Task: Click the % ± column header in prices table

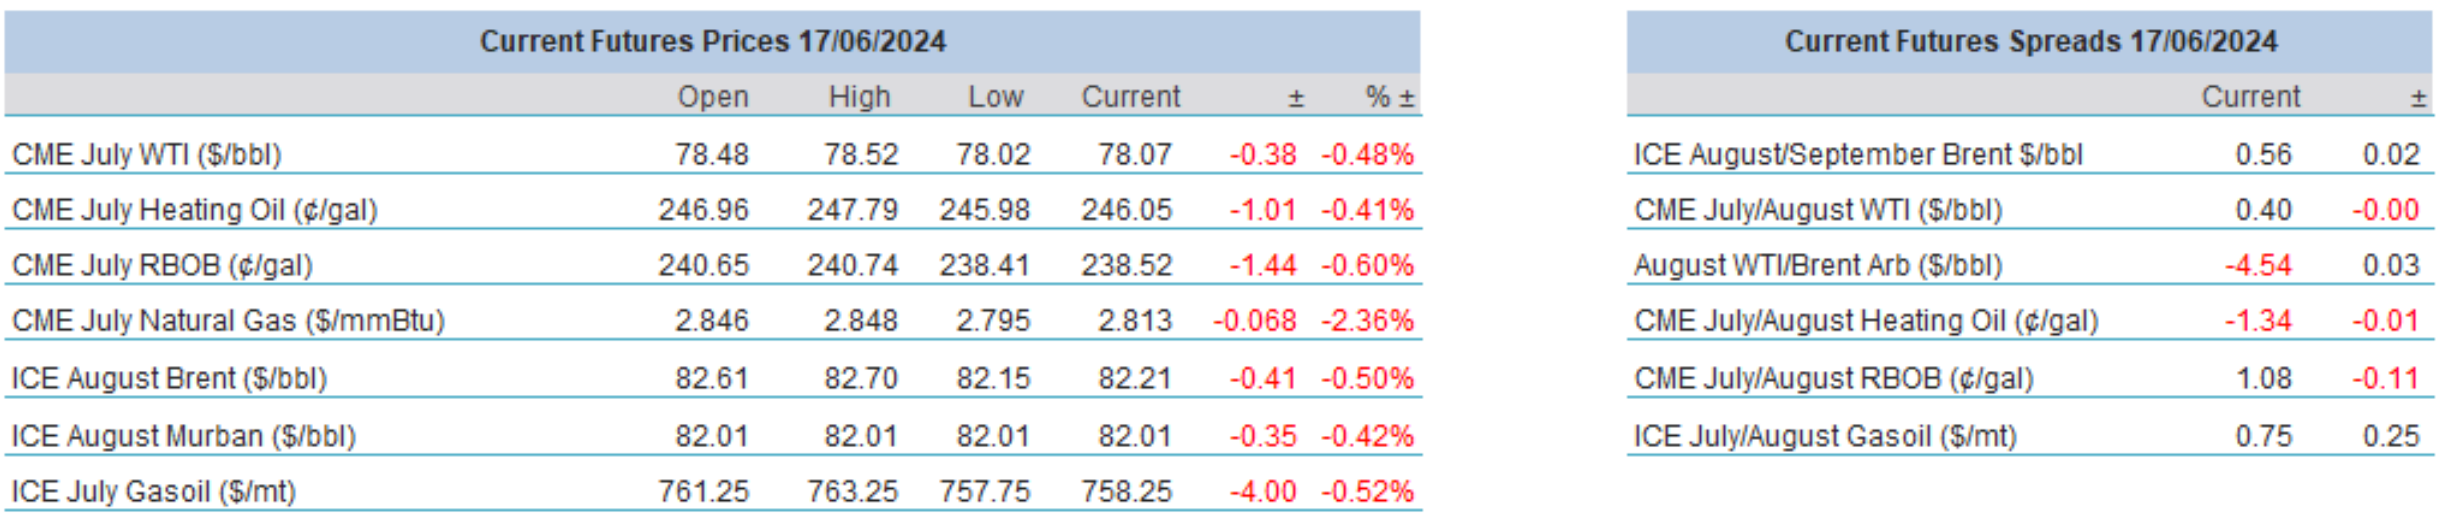Action: coord(1390,97)
